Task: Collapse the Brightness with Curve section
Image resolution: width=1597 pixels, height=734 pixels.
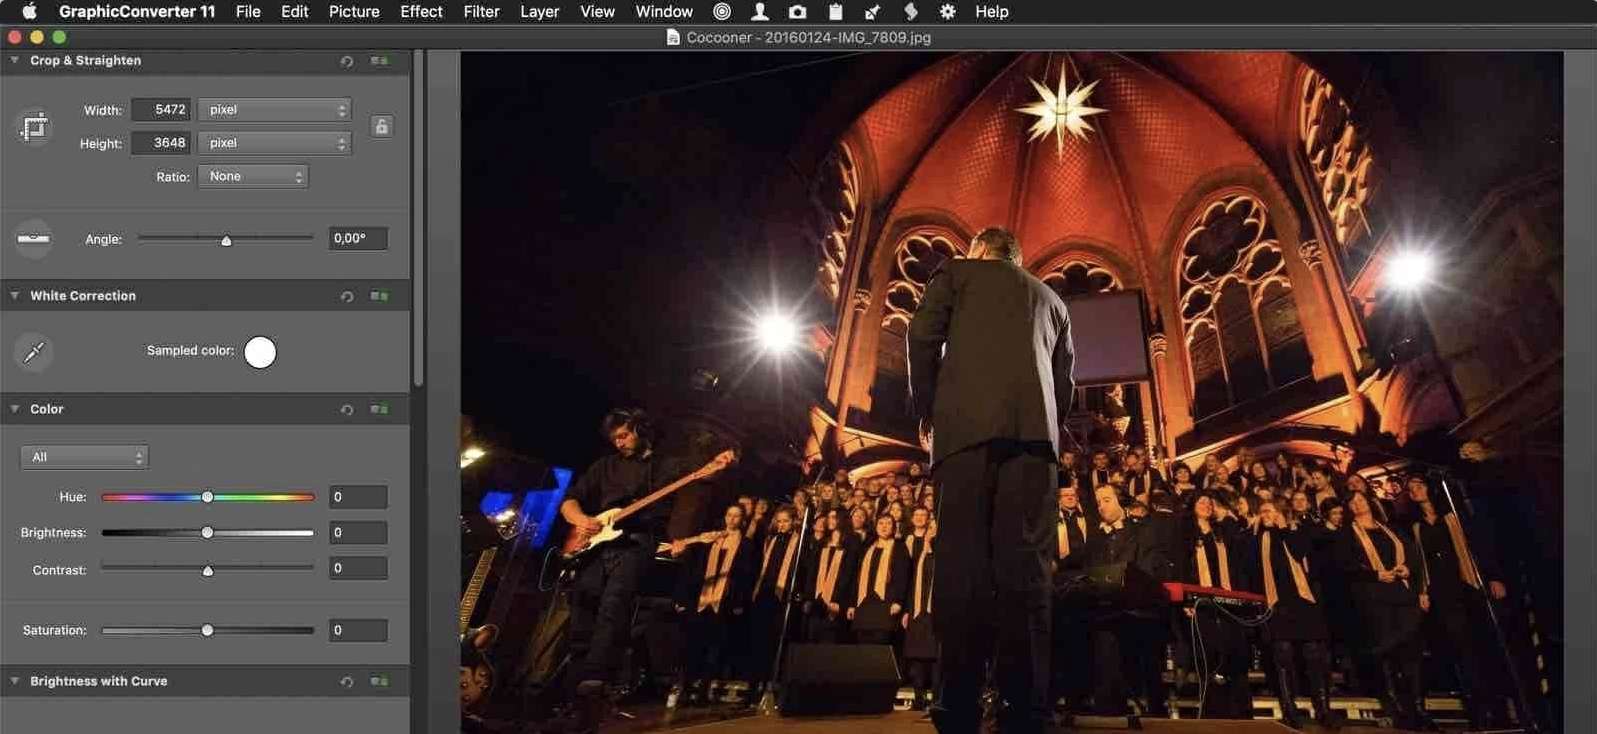Action: tap(15, 681)
